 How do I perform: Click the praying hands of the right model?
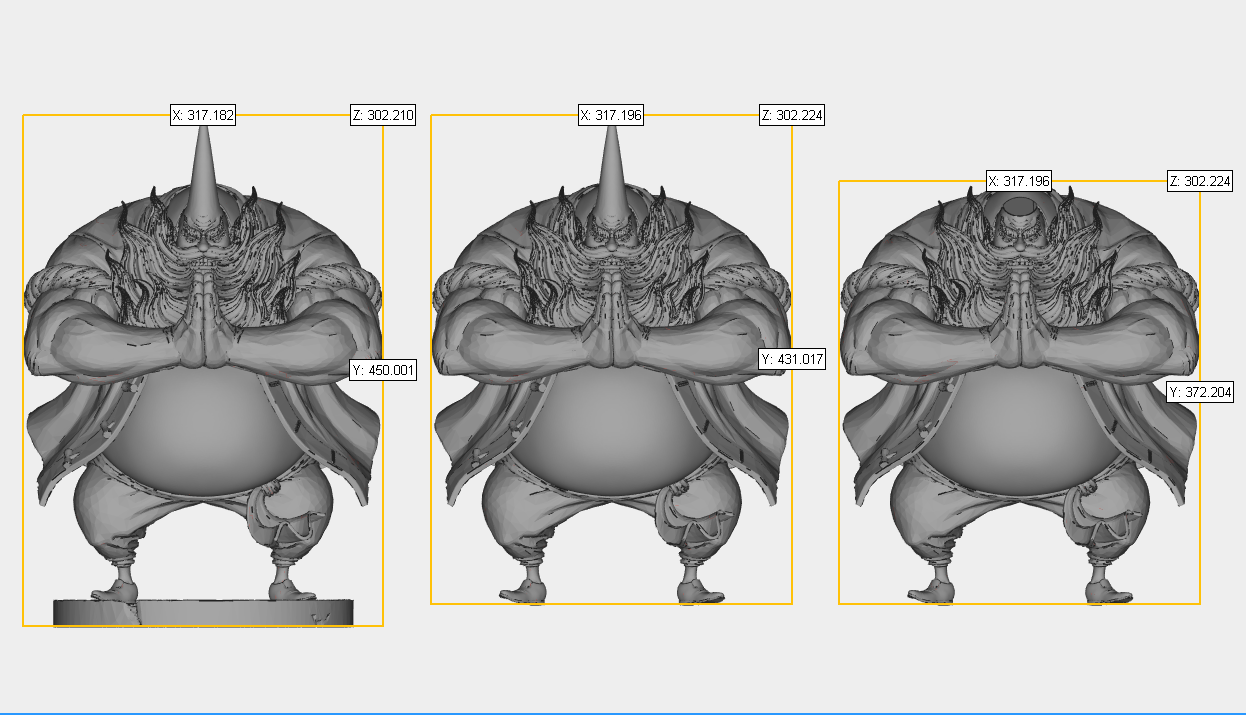[1019, 320]
